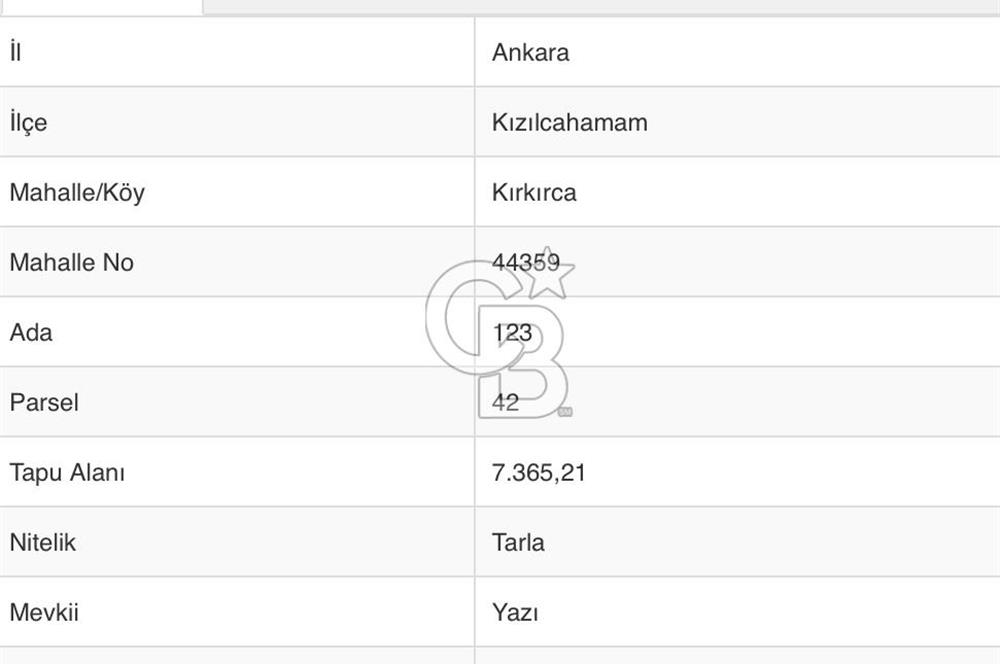Image resolution: width=1000 pixels, height=664 pixels.
Task: Click the İl row label
Action: [x=15, y=53]
